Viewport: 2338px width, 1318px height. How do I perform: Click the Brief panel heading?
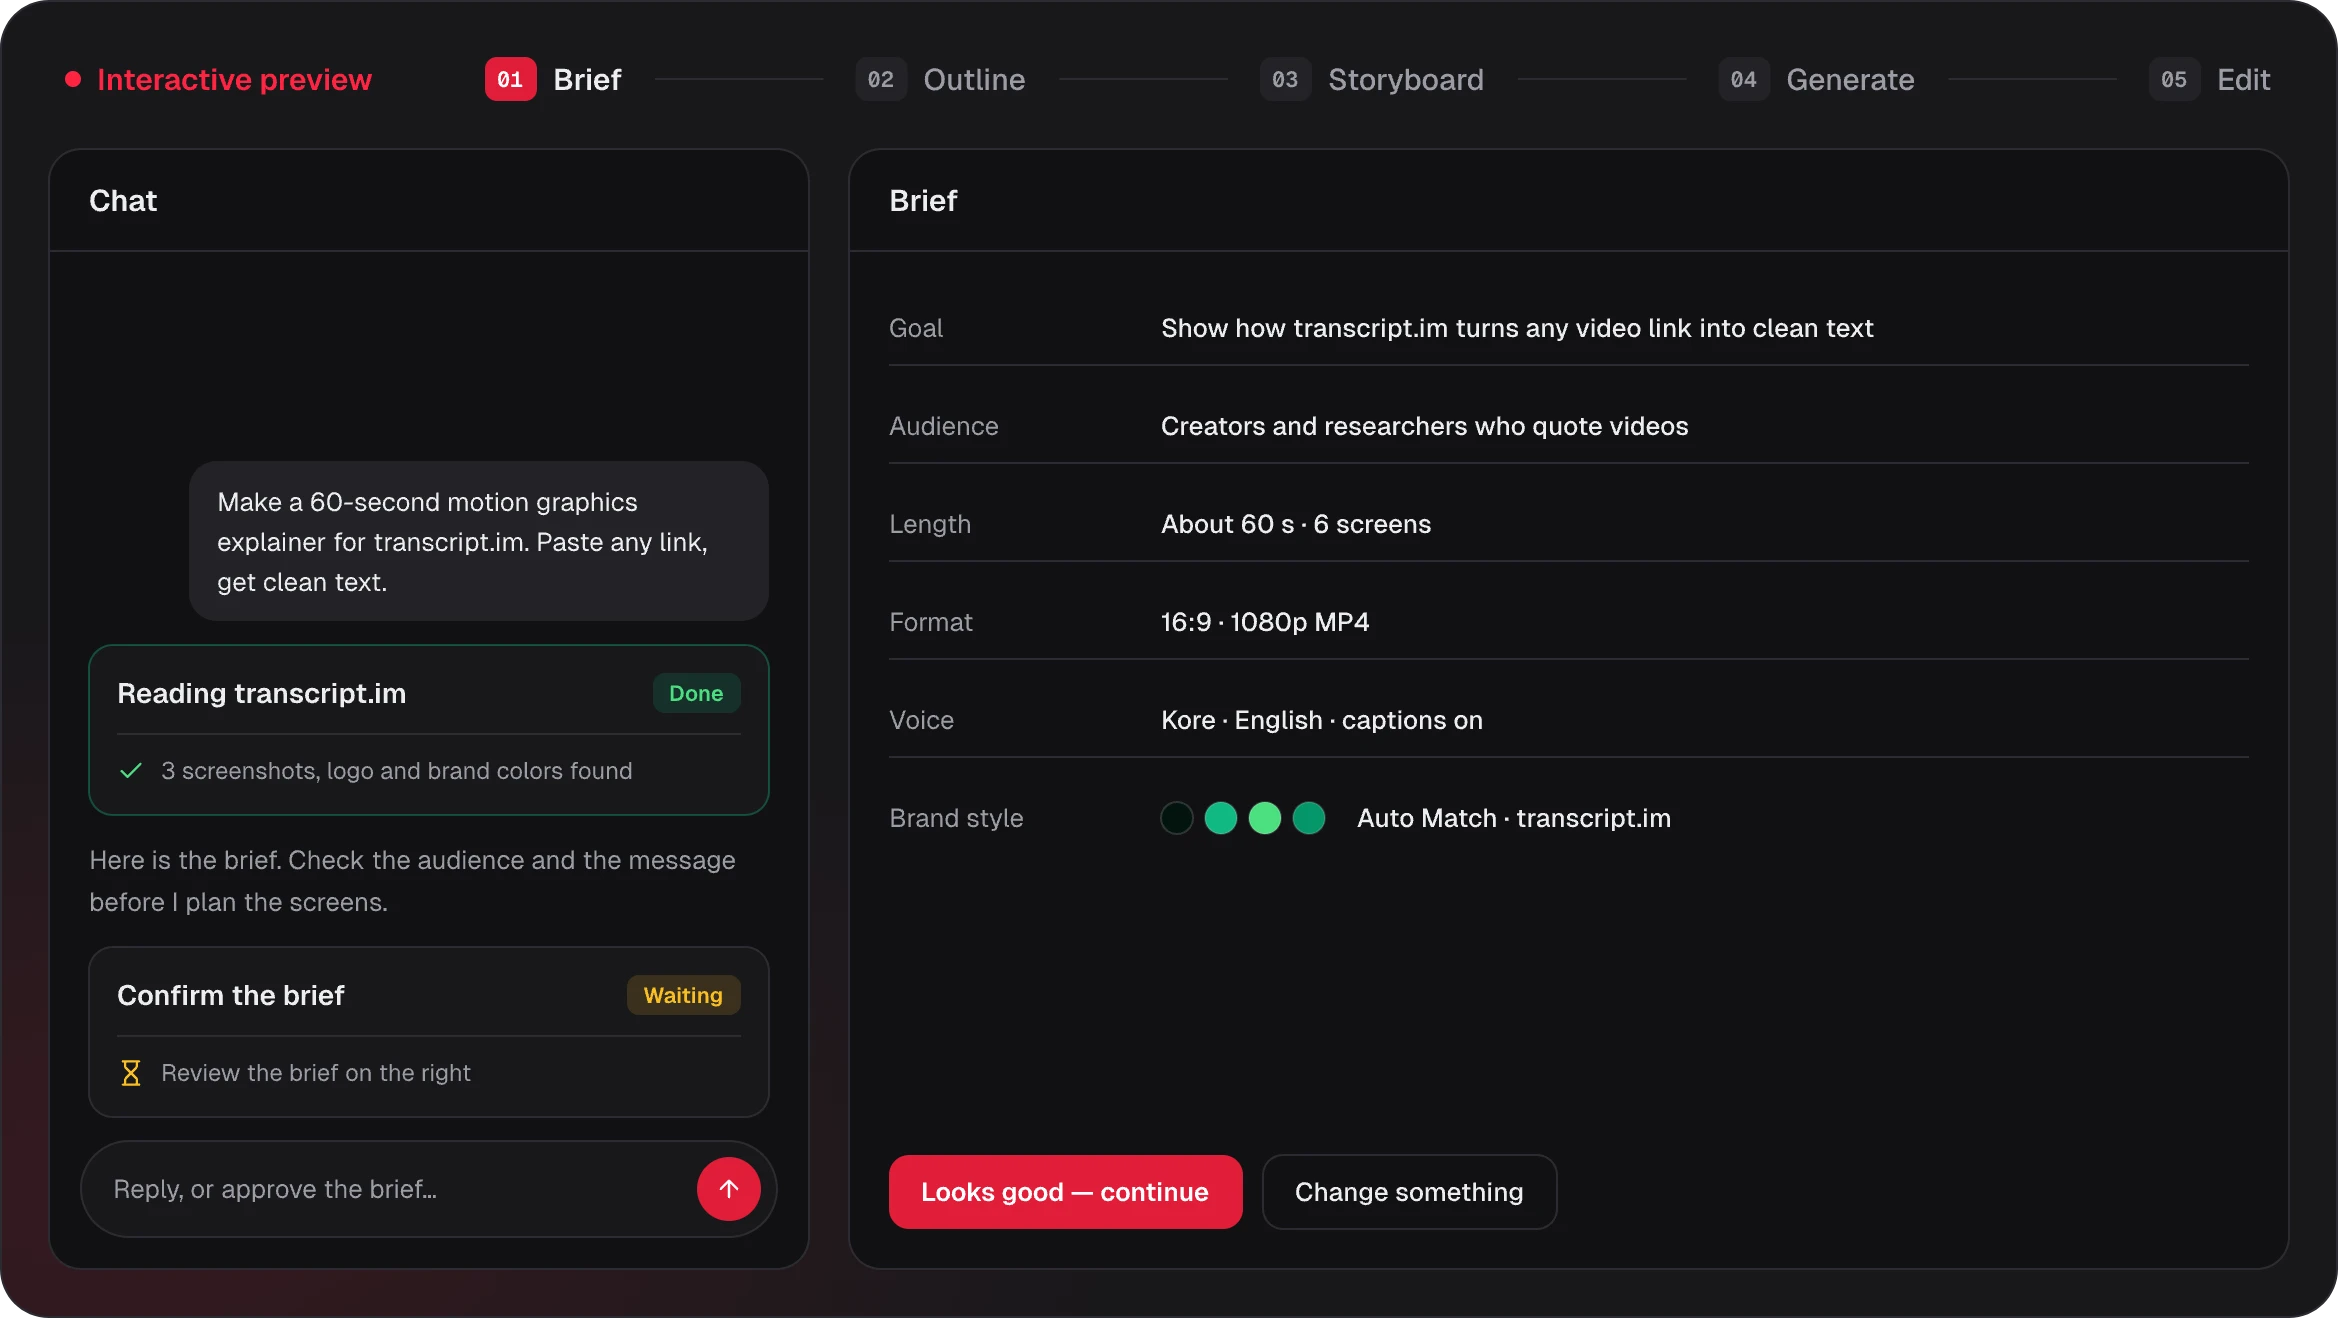tap(923, 200)
